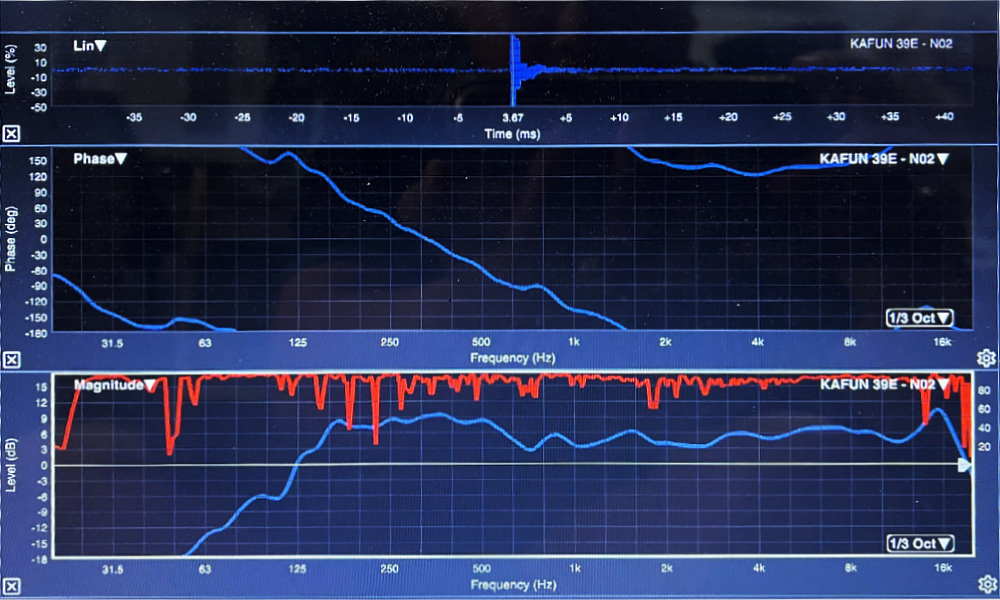Close the impulse response time pane
The width and height of the screenshot is (1000, 600).
click(x=11, y=133)
